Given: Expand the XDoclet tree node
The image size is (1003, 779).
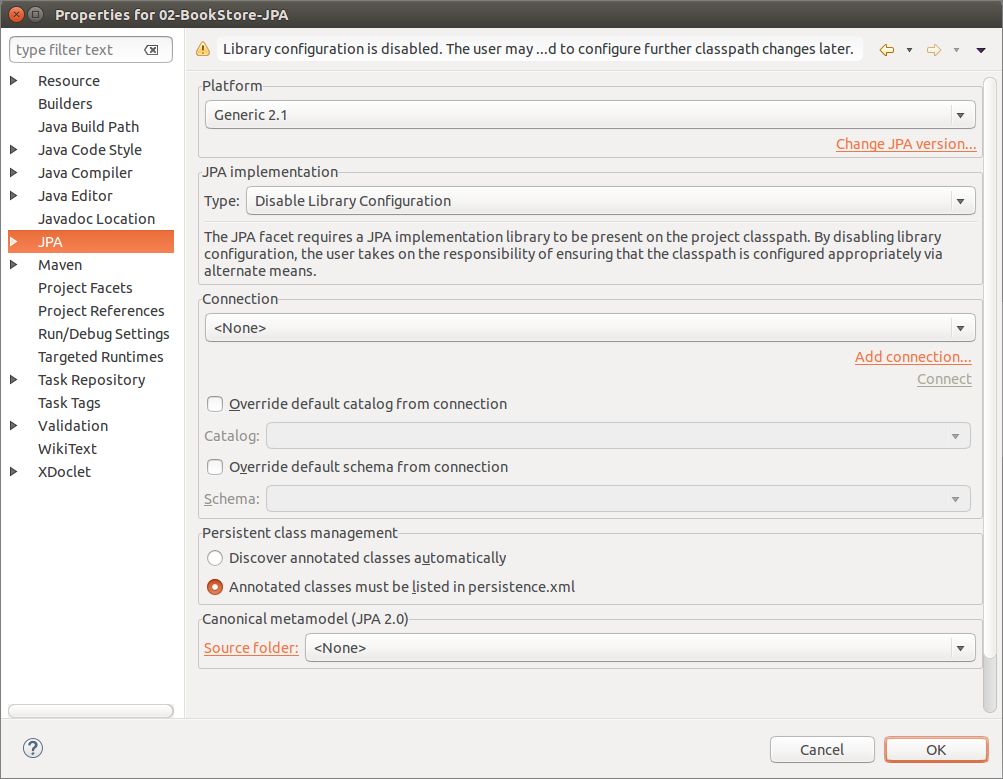Looking at the screenshot, I should tap(13, 472).
